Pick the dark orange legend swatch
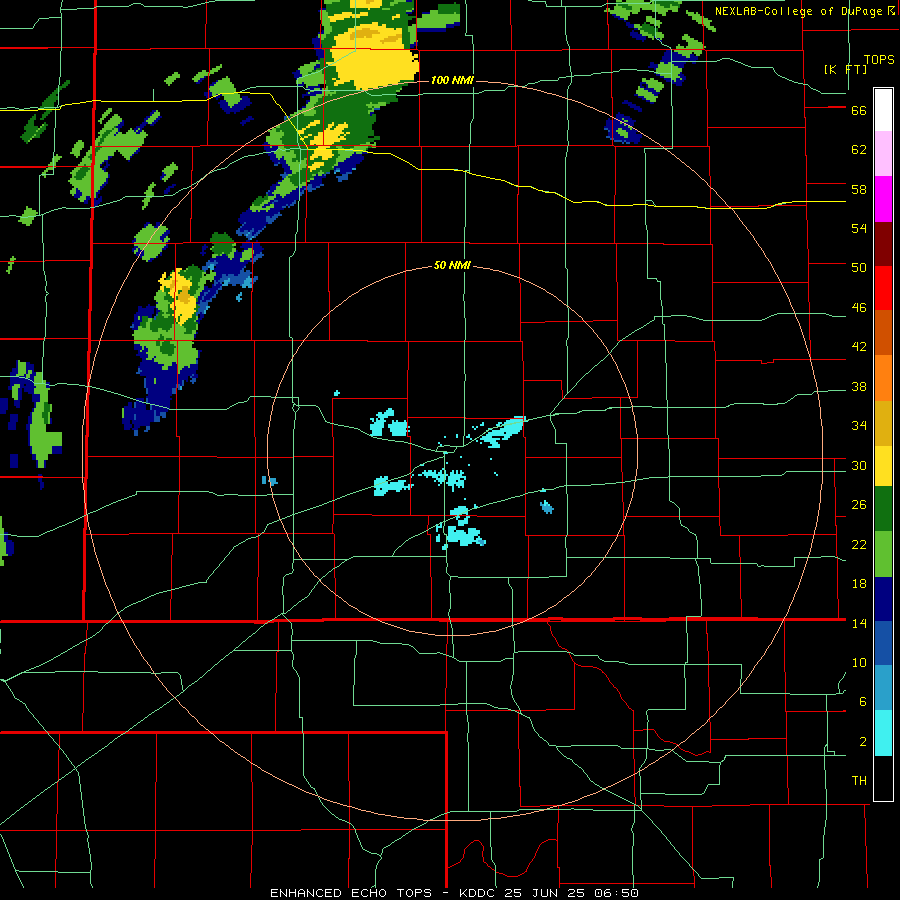The height and width of the screenshot is (900, 900). (883, 332)
